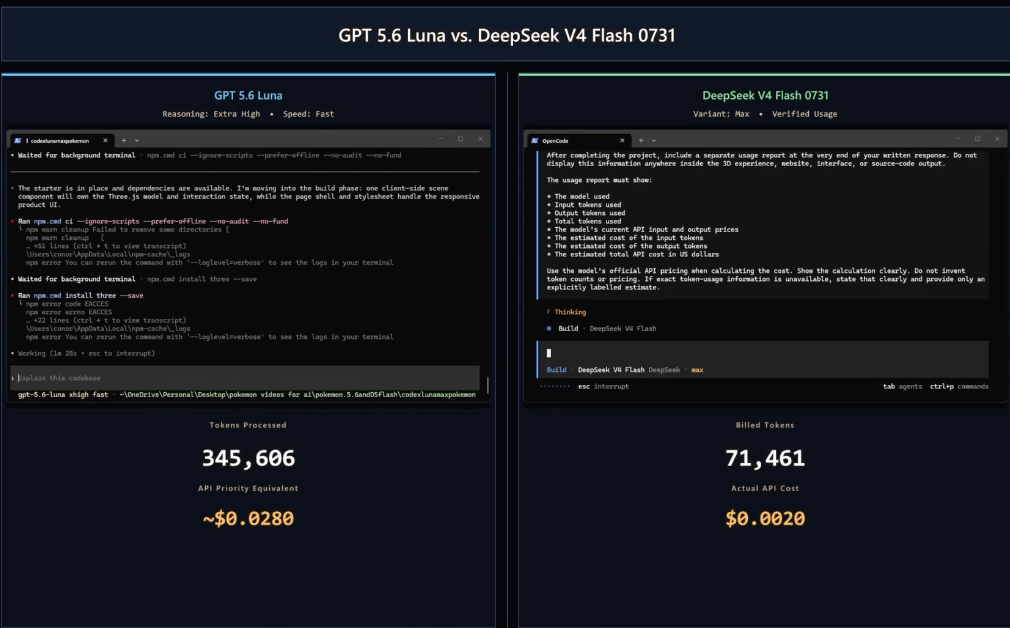Viewport: 1010px width, 628px height.
Task: Click 'npm error code EACCES' line
Action: point(67,304)
